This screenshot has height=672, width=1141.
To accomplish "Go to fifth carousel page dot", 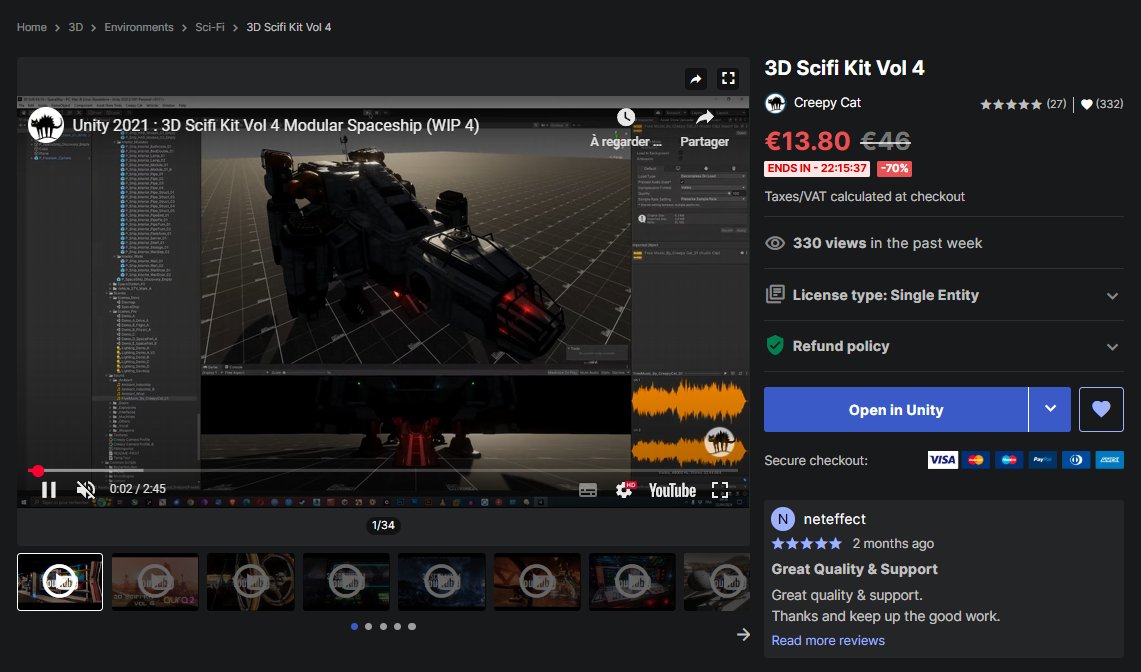I will click(x=412, y=626).
